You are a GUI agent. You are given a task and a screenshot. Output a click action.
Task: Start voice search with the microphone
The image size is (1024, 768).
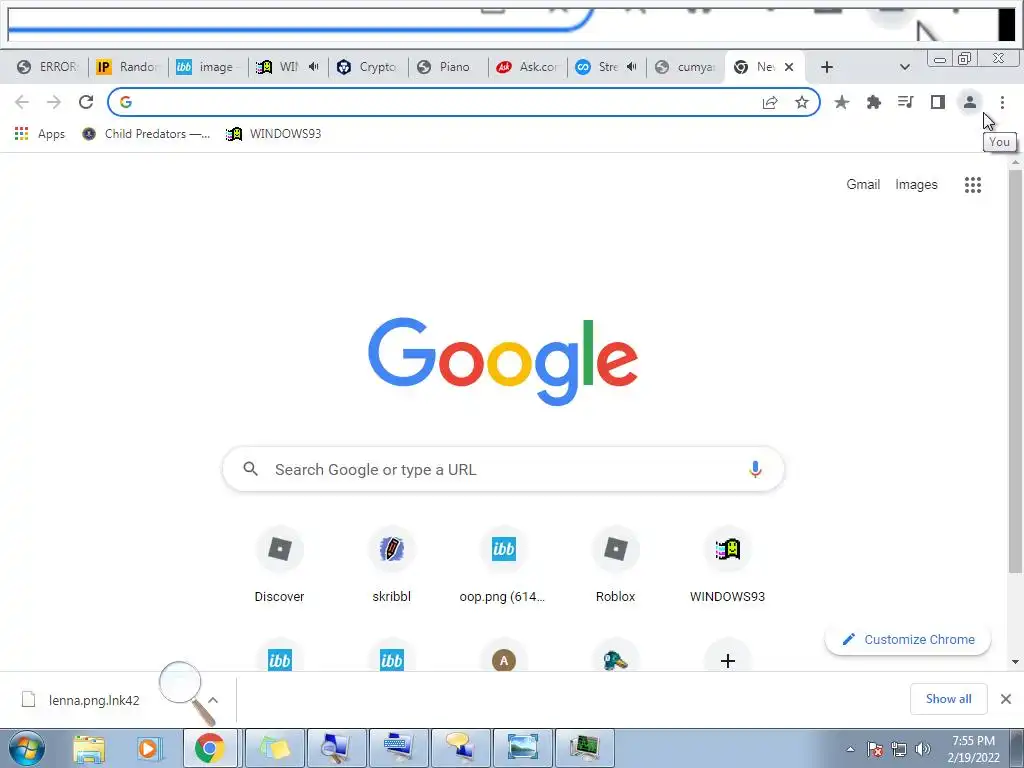[x=755, y=470]
